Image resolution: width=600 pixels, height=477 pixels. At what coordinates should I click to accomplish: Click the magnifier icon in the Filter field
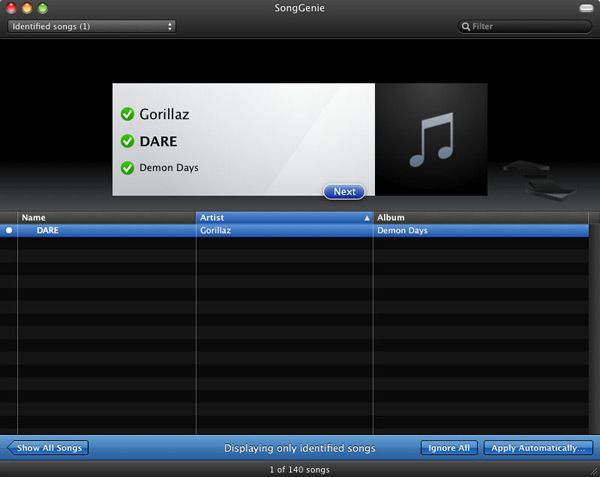466,27
